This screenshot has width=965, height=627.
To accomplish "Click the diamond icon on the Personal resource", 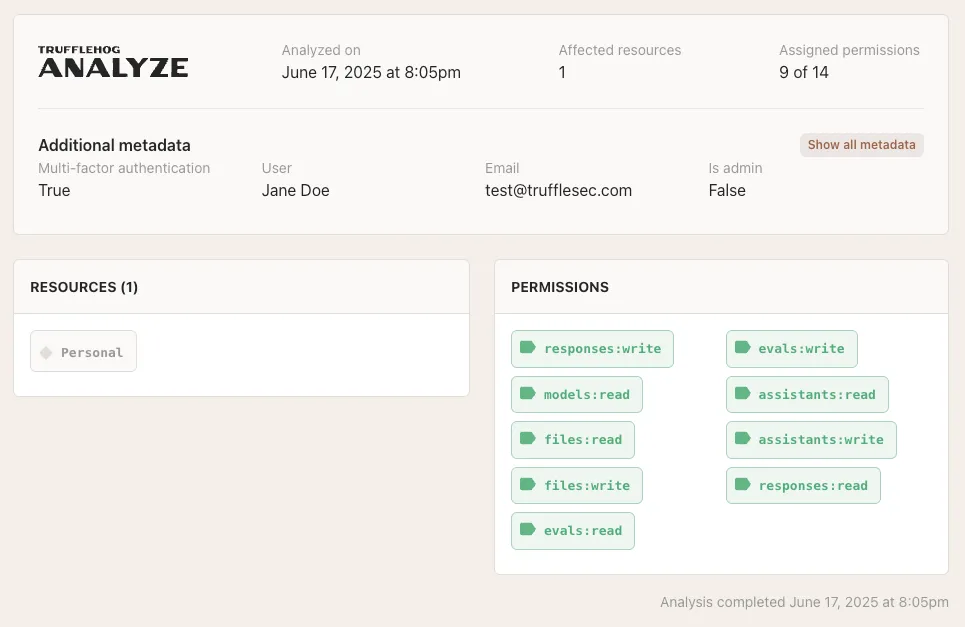I will pyautogui.click(x=46, y=353).
